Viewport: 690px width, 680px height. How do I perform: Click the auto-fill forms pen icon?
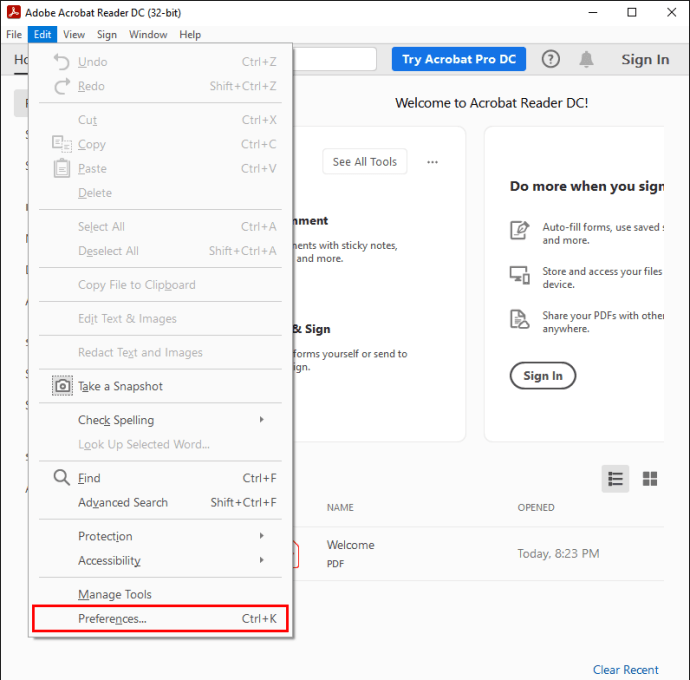[519, 230]
